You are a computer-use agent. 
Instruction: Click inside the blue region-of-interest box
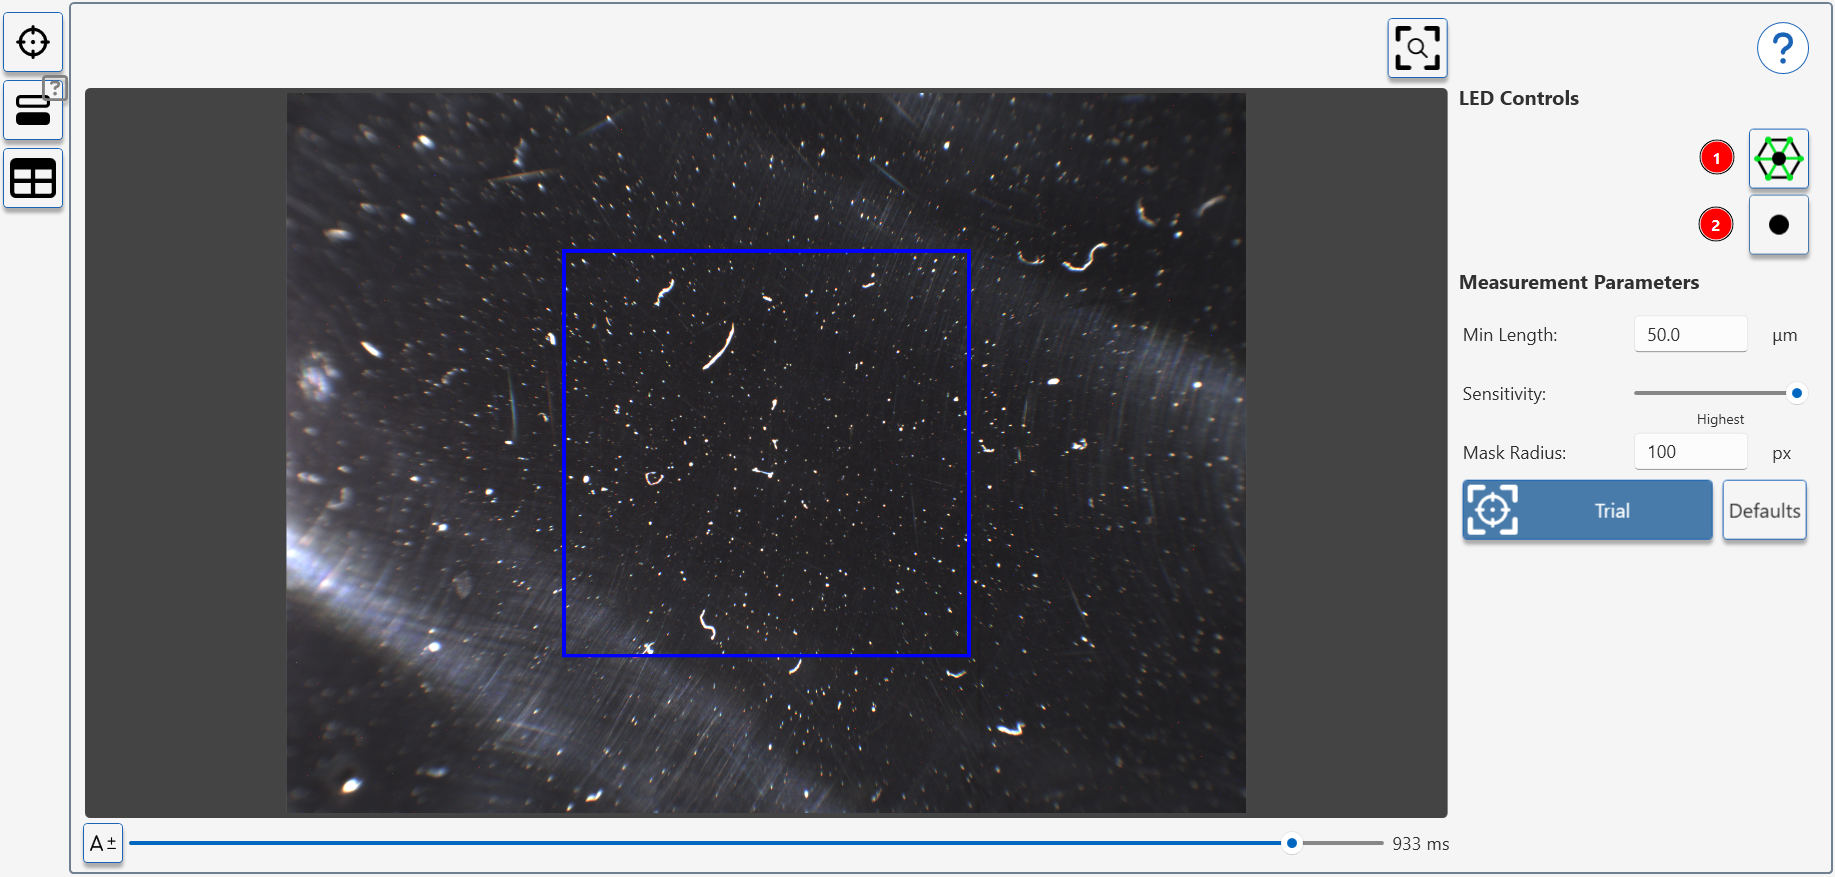766,453
